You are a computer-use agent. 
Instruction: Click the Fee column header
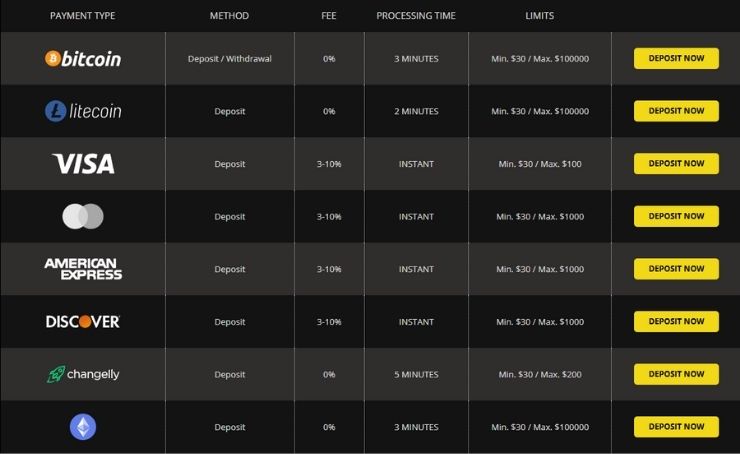pyautogui.click(x=329, y=16)
